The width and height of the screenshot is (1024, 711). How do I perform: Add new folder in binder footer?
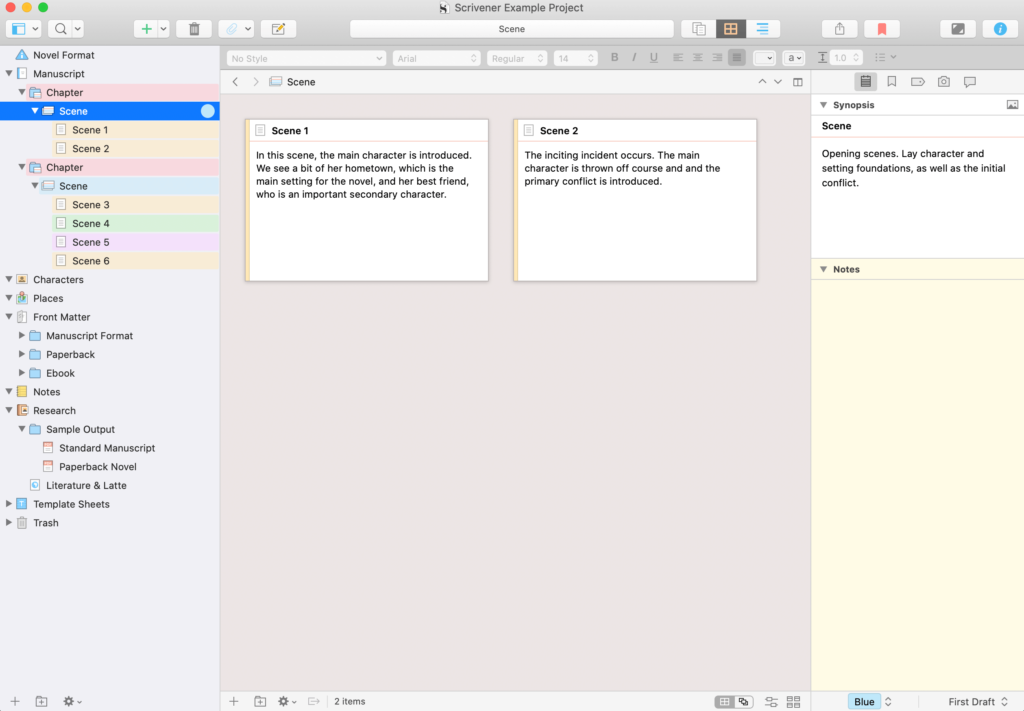pyautogui.click(x=41, y=701)
